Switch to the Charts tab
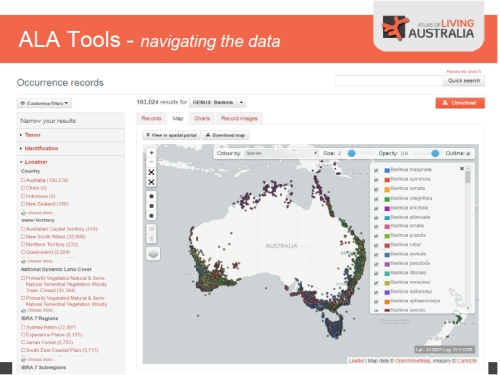This screenshot has height=375, width=500. click(202, 118)
